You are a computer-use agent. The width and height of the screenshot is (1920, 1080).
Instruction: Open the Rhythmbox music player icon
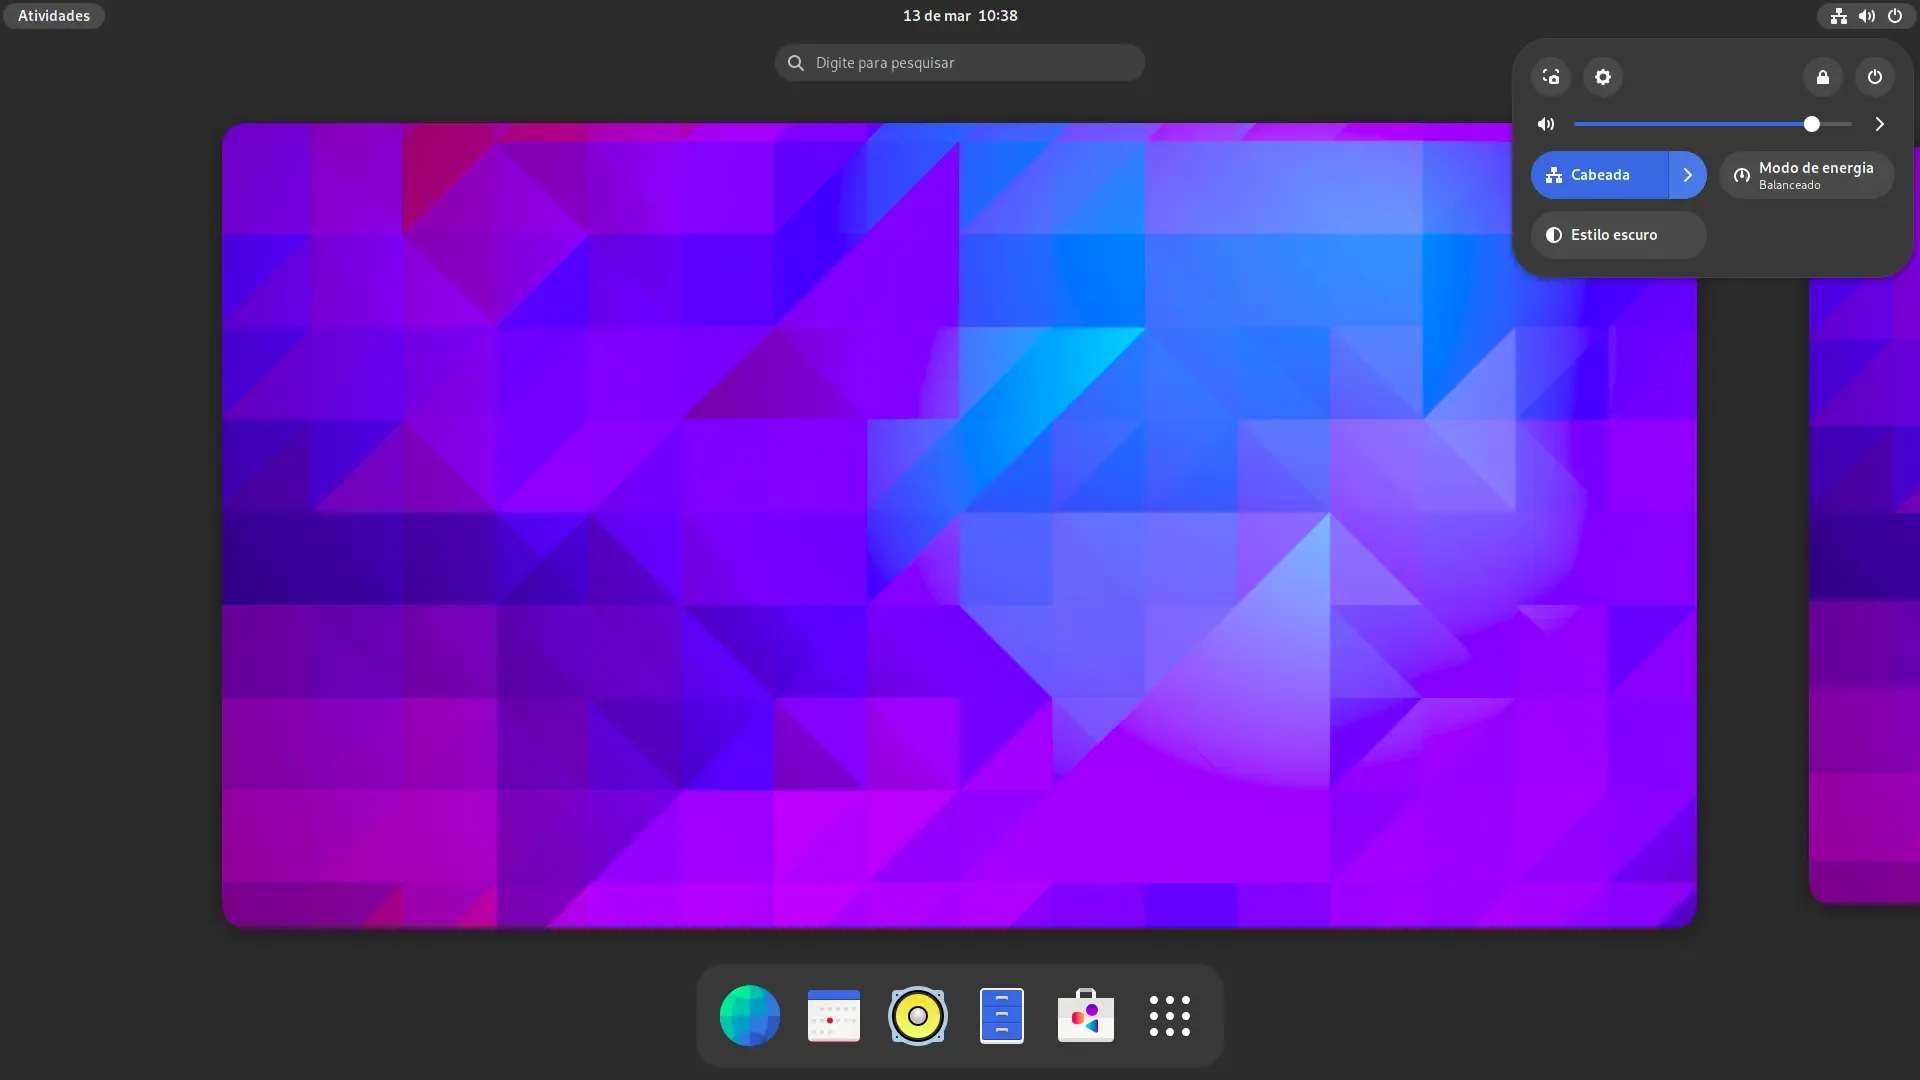[917, 1016]
